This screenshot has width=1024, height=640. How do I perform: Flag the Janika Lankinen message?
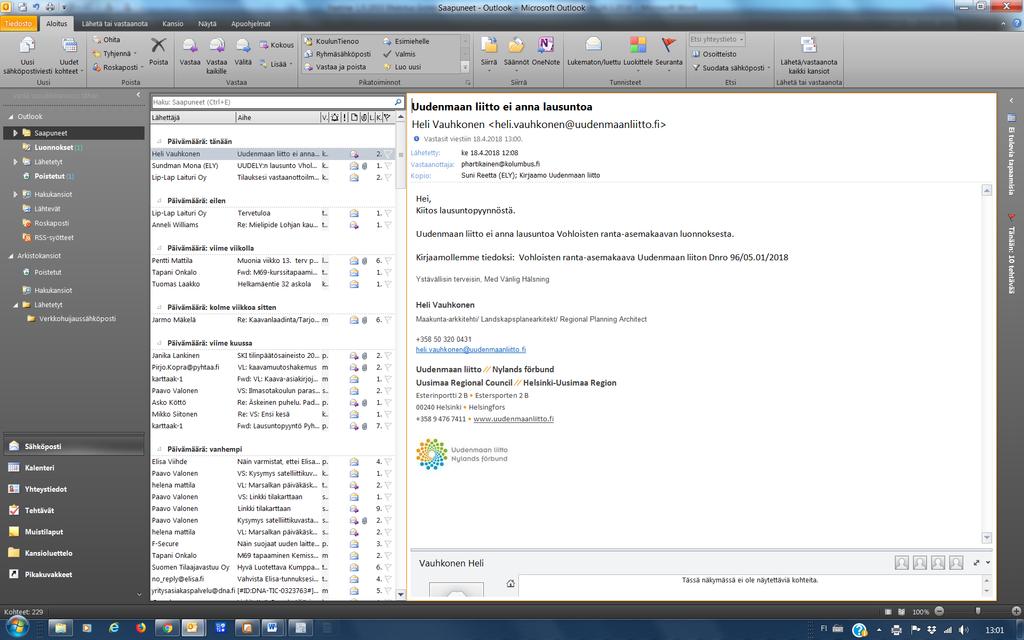[x=387, y=356]
